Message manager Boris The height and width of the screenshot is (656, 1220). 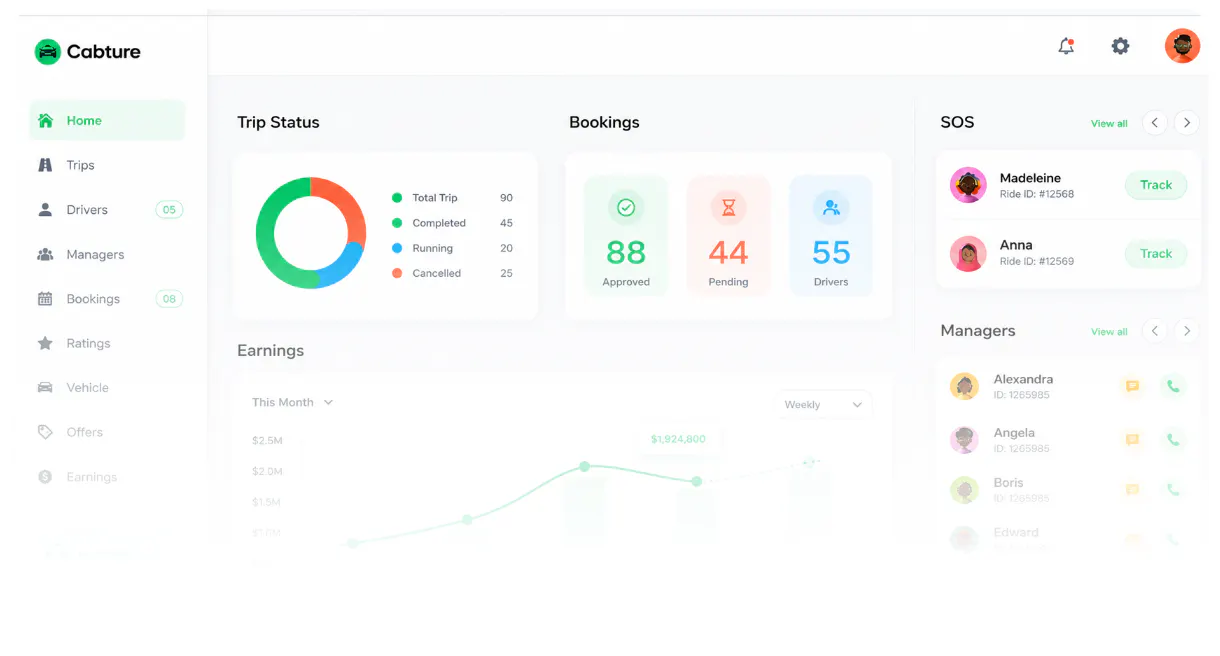(1132, 490)
